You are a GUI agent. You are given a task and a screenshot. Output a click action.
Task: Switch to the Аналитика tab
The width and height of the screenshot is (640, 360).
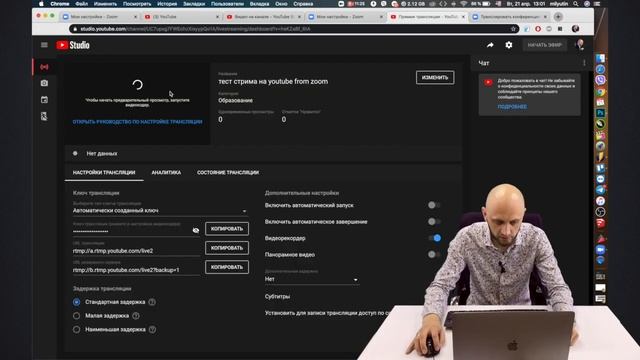point(166,173)
